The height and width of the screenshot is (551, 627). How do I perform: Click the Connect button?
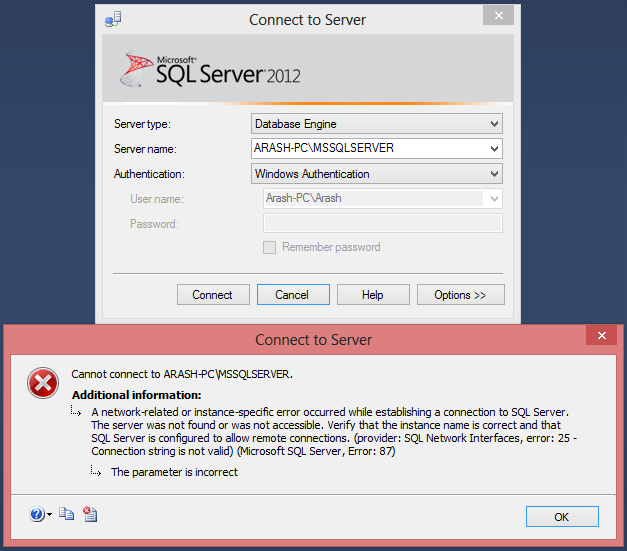[213, 295]
